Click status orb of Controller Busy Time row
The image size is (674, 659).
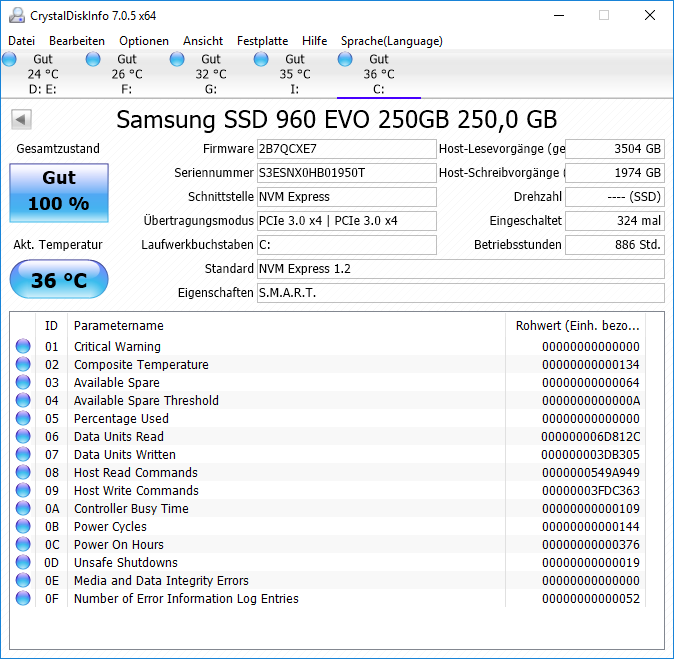click(x=23, y=509)
